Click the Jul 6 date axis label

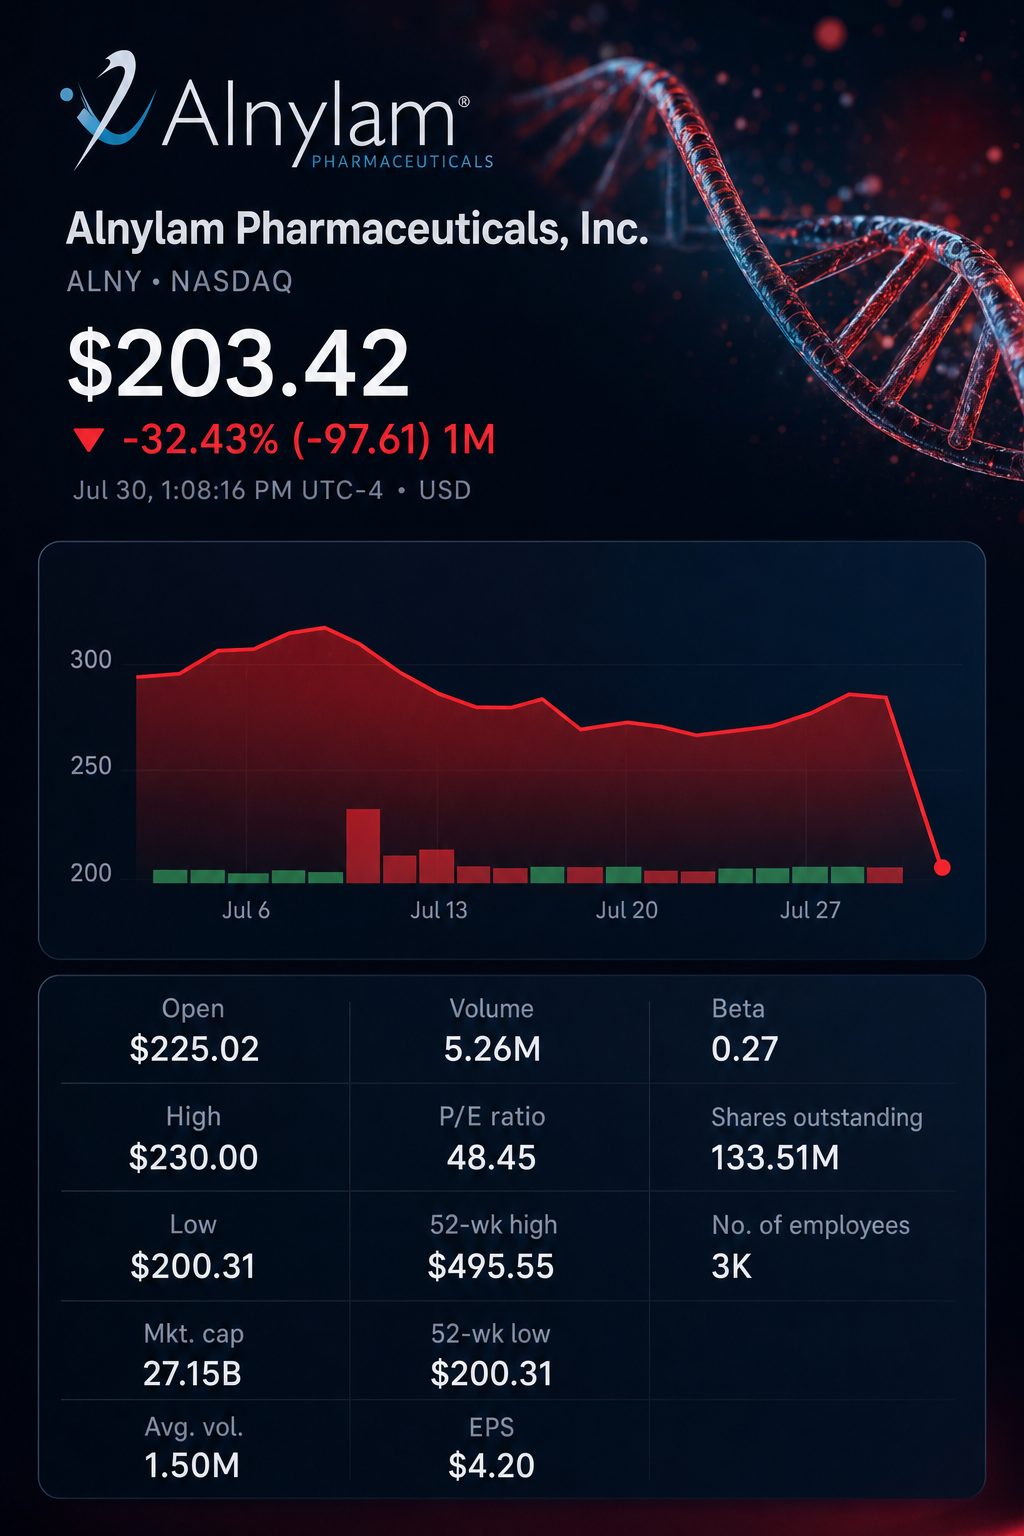tap(246, 910)
